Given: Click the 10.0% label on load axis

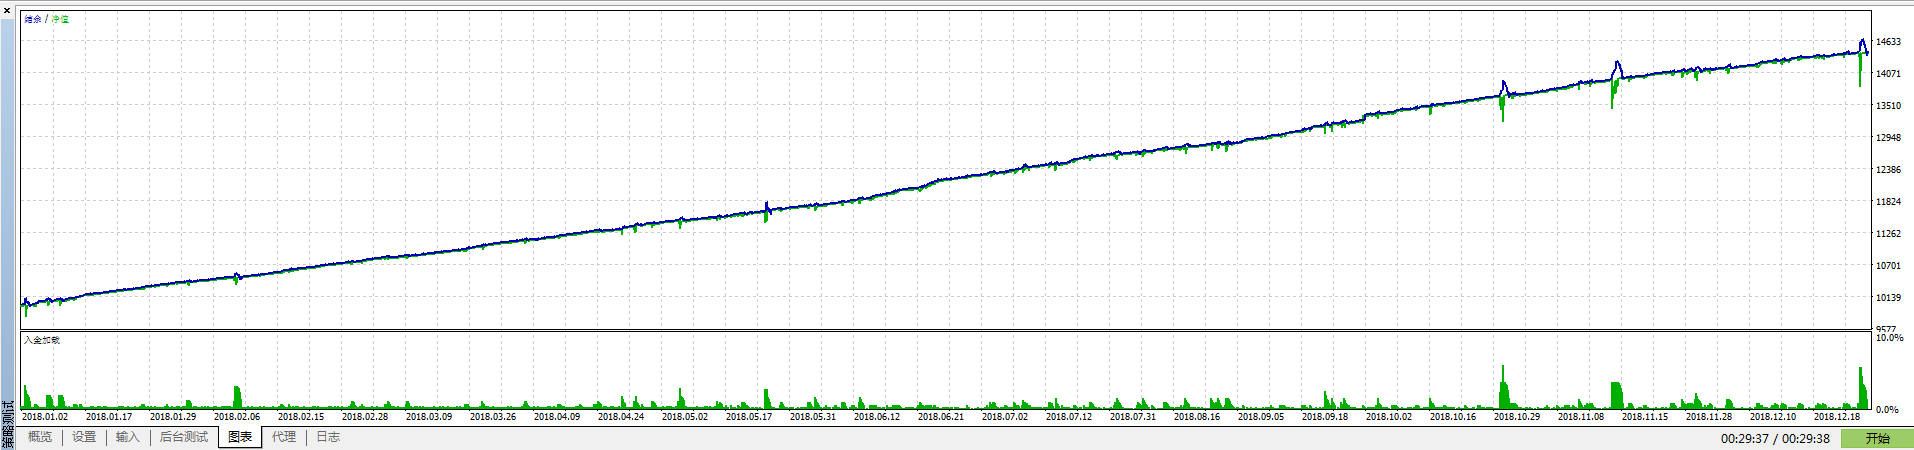Looking at the screenshot, I should (1889, 338).
